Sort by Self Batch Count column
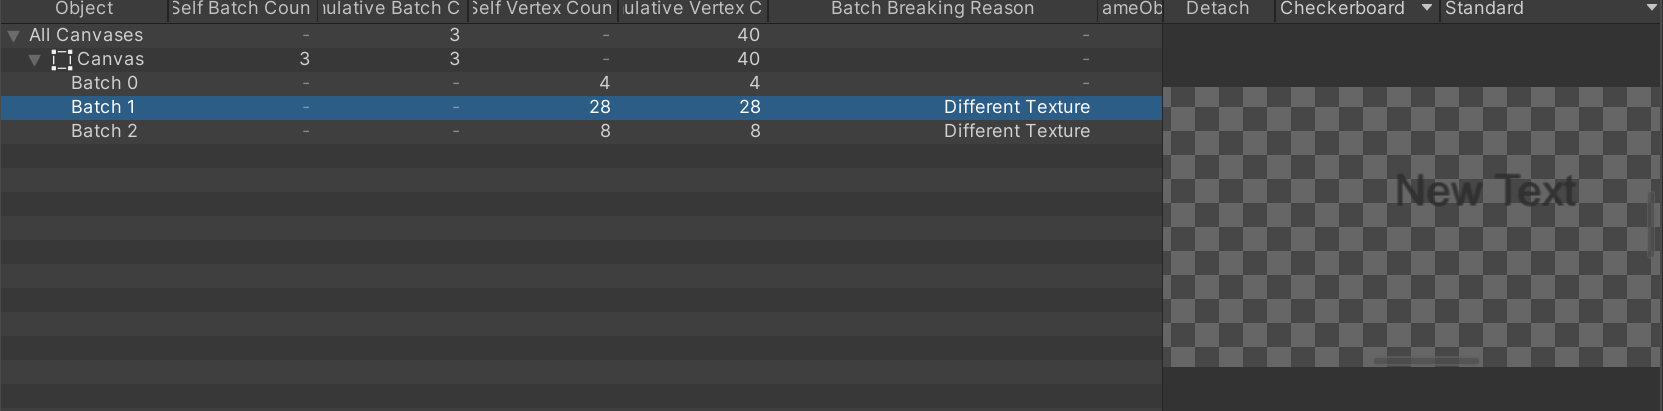Viewport: 1663px width, 411px height. (242, 9)
